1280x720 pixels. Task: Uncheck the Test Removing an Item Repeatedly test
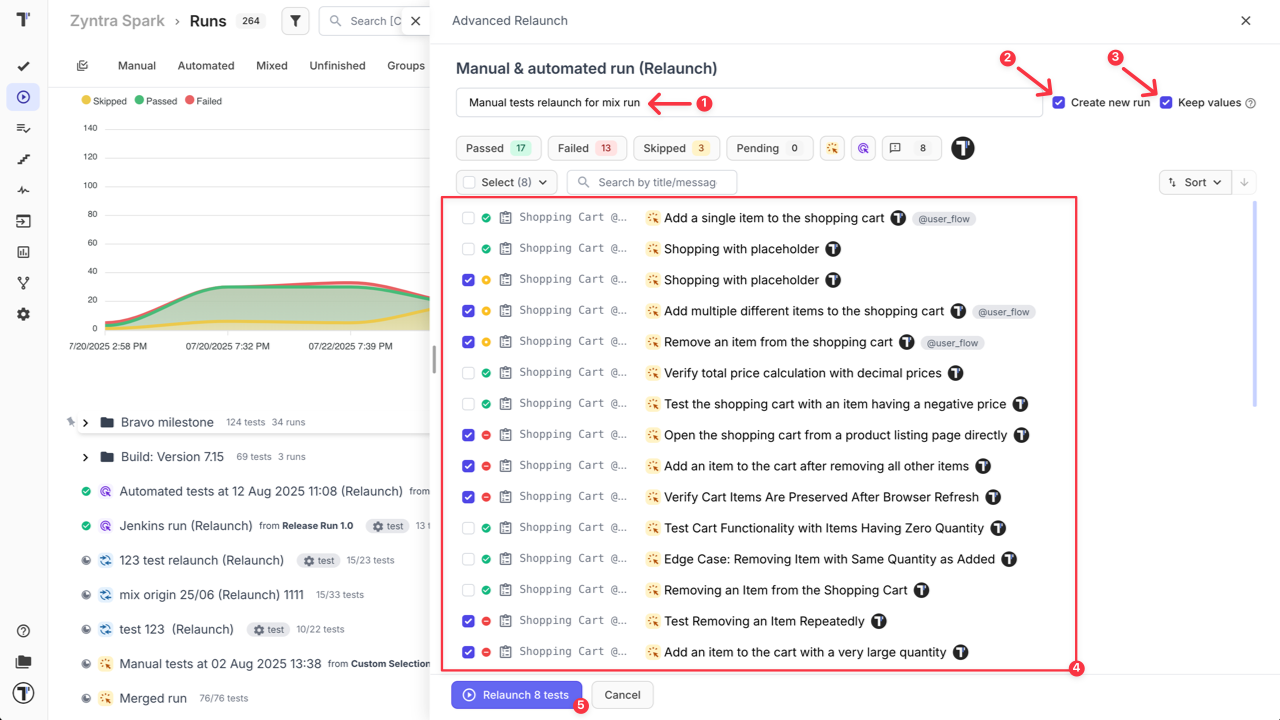click(468, 620)
